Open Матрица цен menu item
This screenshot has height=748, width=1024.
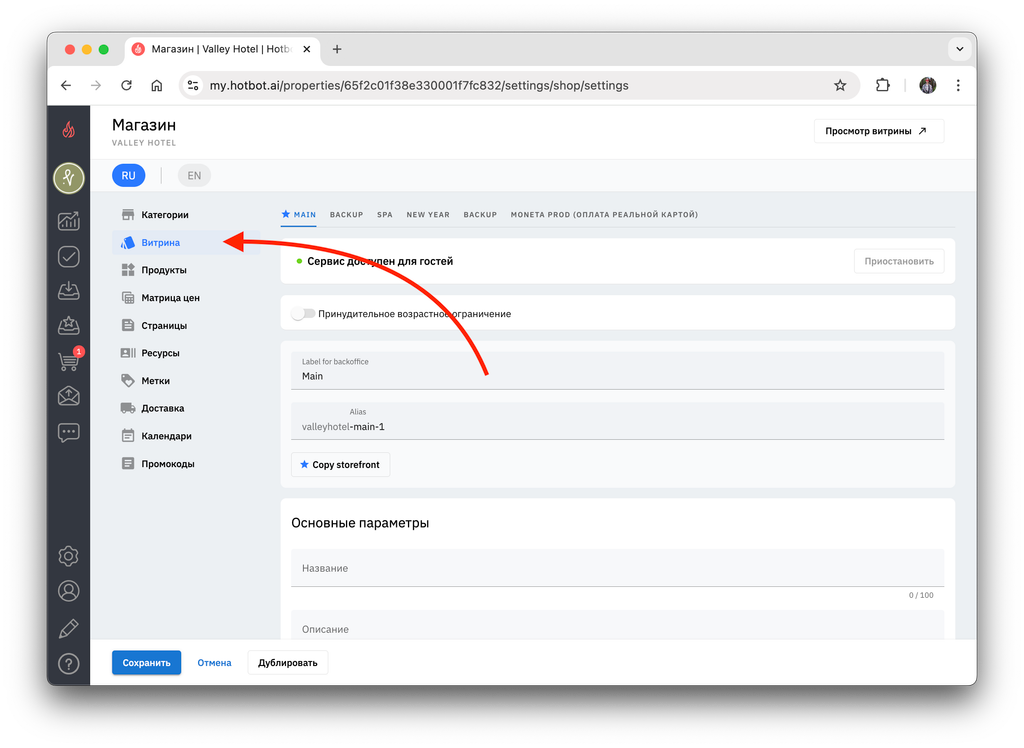(186, 298)
